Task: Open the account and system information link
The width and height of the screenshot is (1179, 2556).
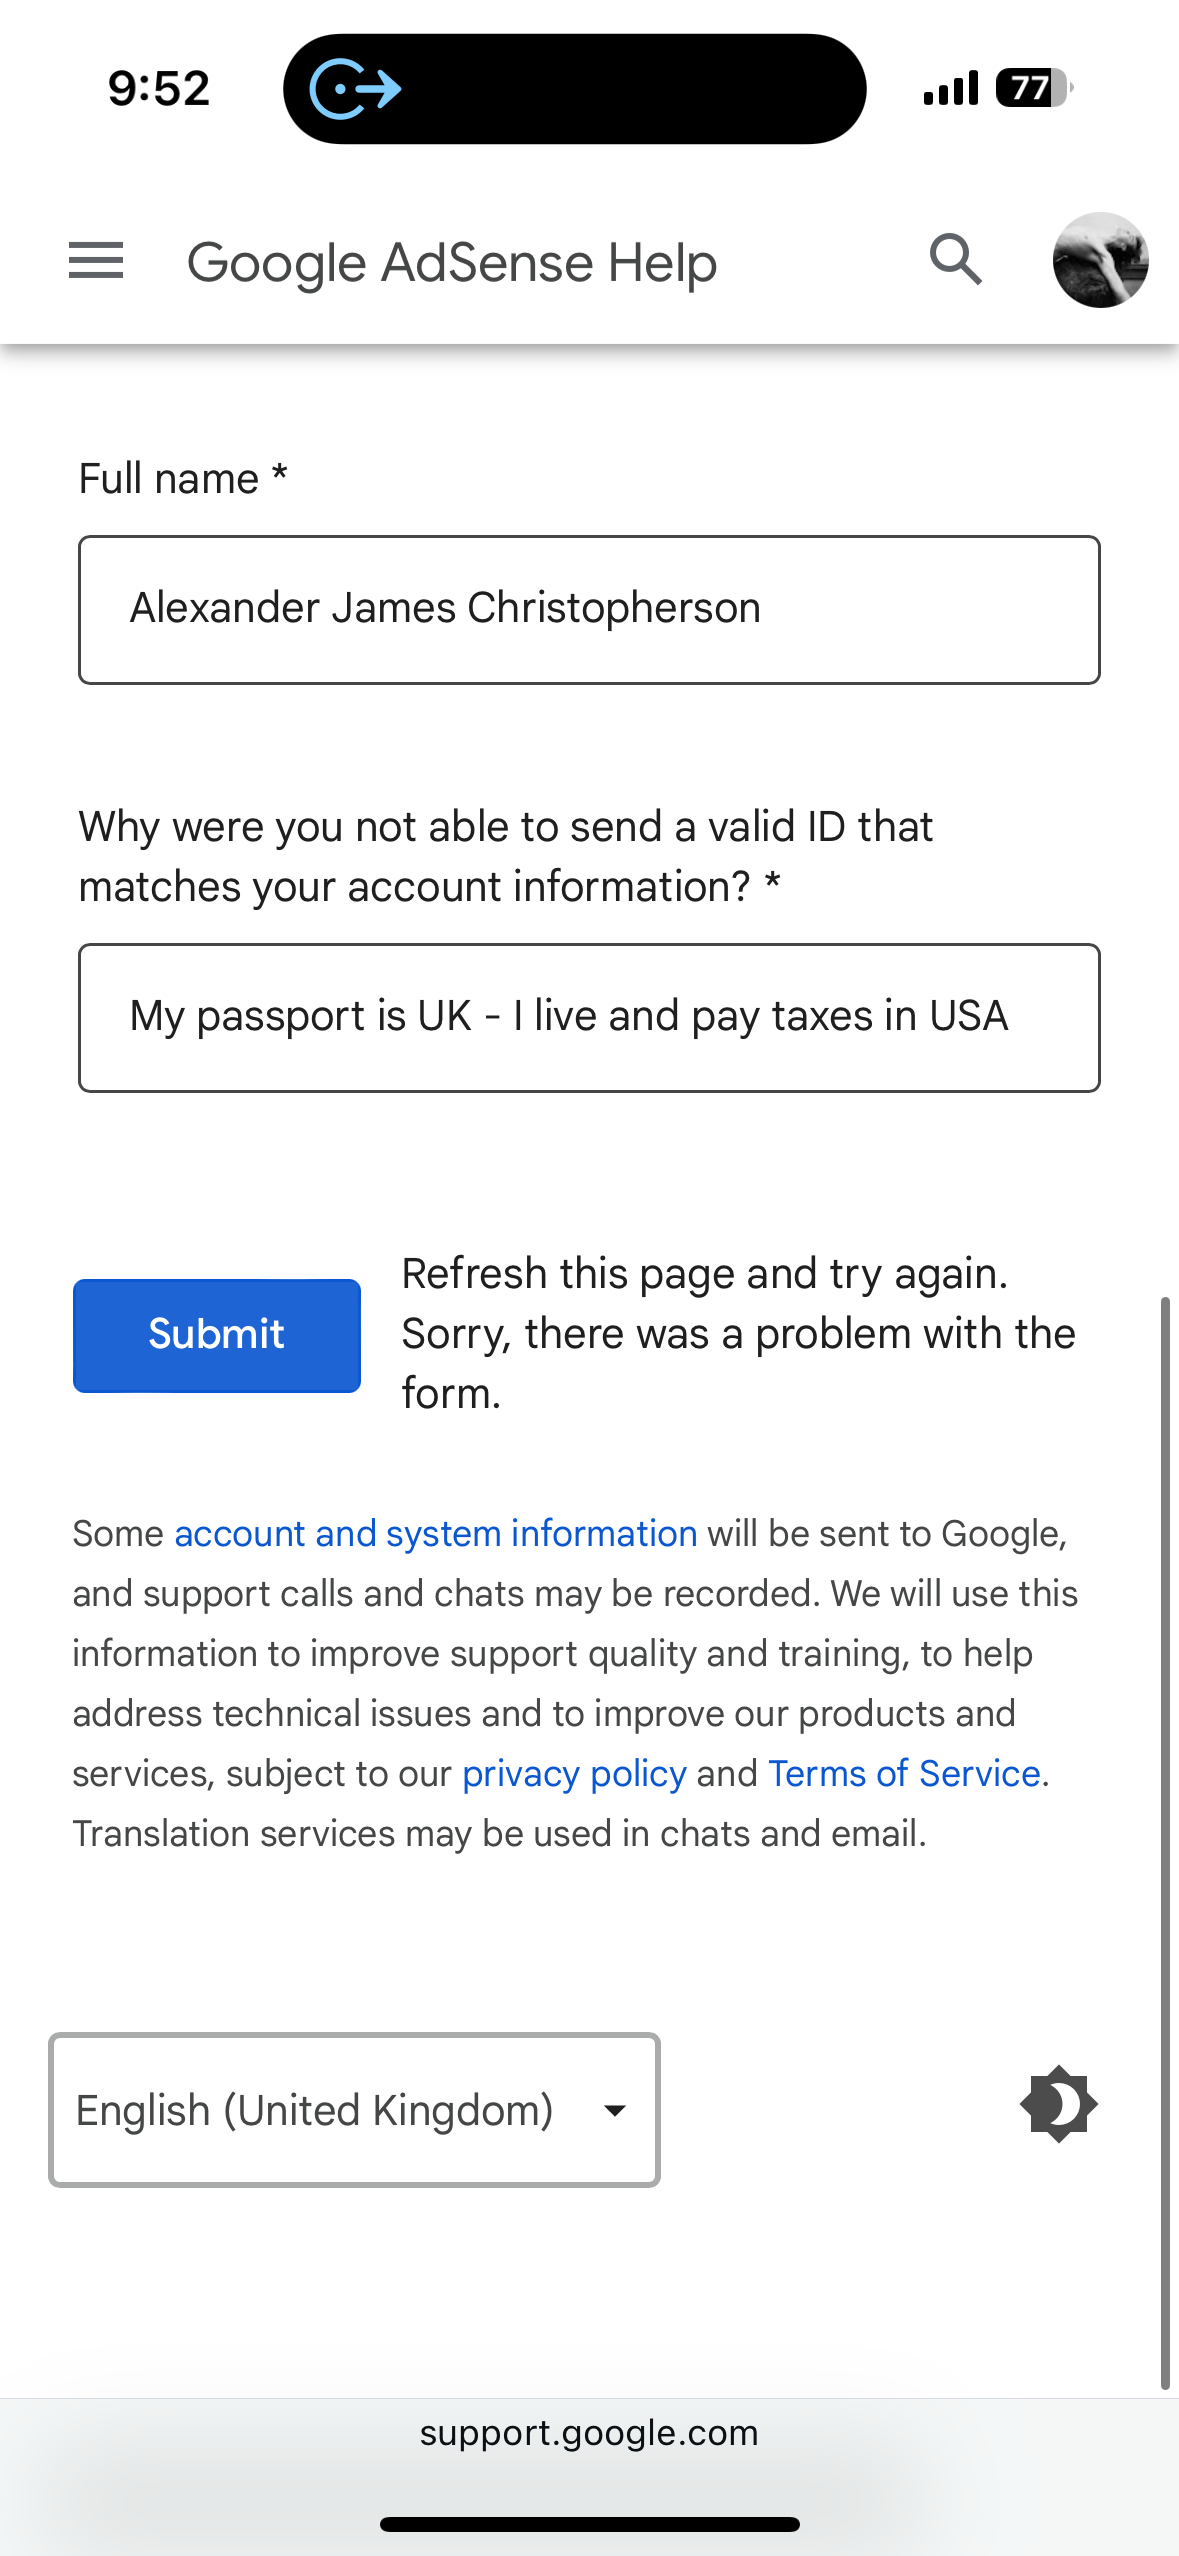Action: 436,1533
